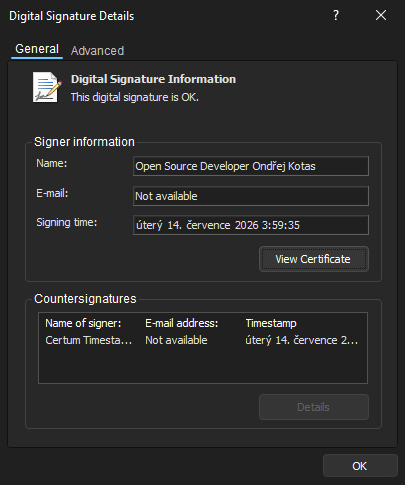Close the Digital Signature Details dialog
Screen dimensions: 405x485
381,15
